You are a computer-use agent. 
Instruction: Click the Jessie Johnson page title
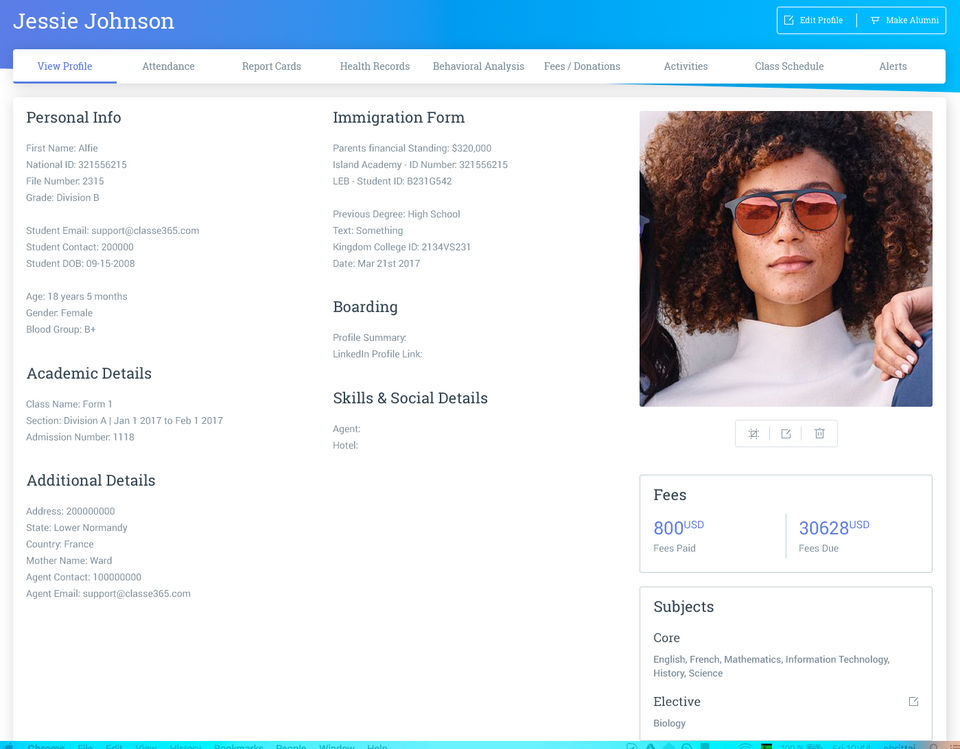[x=94, y=21]
